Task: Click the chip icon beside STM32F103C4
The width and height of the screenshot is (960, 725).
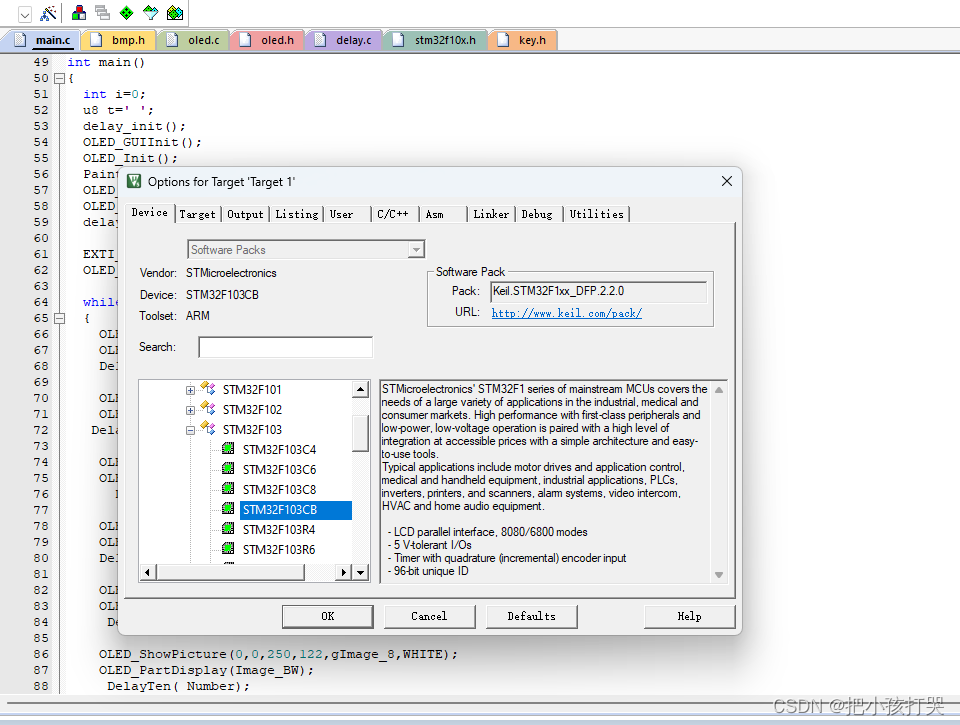Action: 228,448
